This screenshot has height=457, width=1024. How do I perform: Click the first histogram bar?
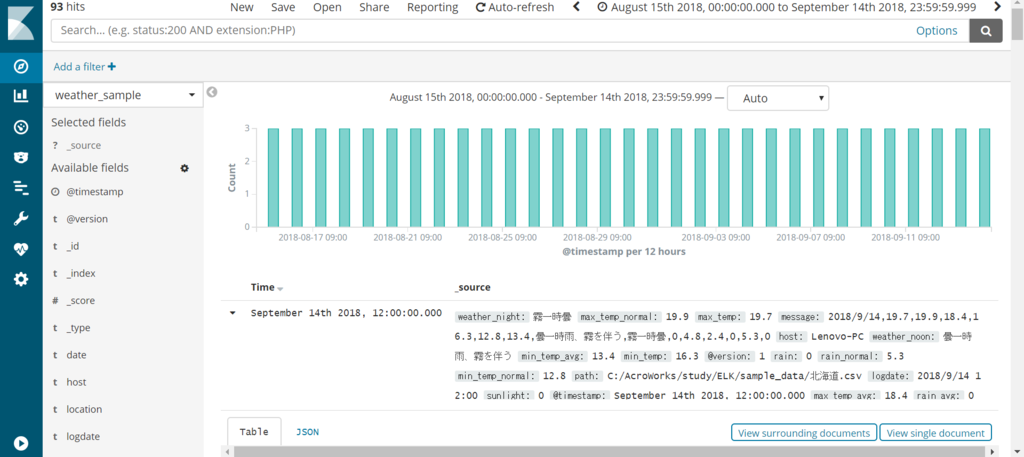[x=274, y=178]
